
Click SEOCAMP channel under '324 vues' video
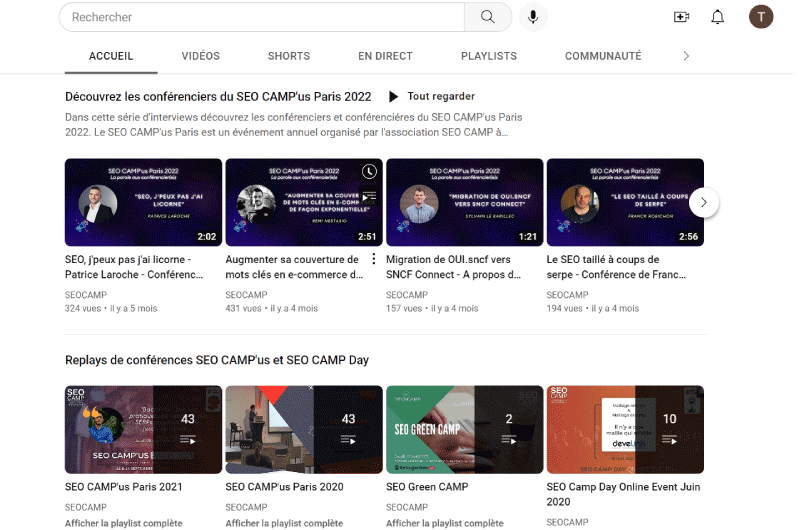(86, 295)
